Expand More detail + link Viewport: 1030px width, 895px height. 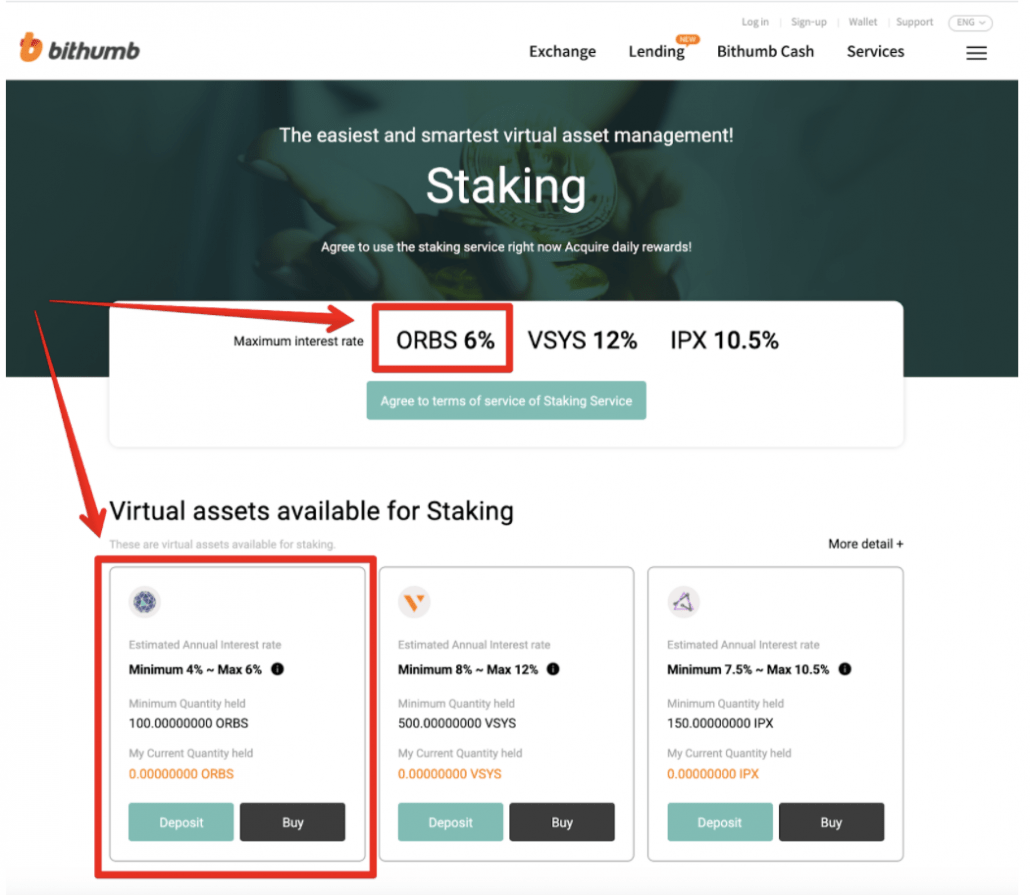[865, 544]
